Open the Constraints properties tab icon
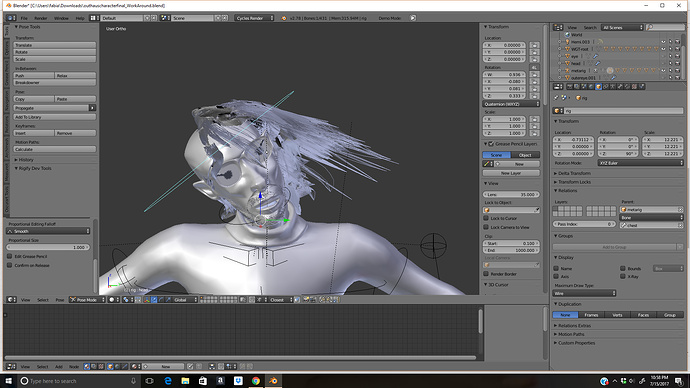This screenshot has width=690, height=388. click(606, 87)
